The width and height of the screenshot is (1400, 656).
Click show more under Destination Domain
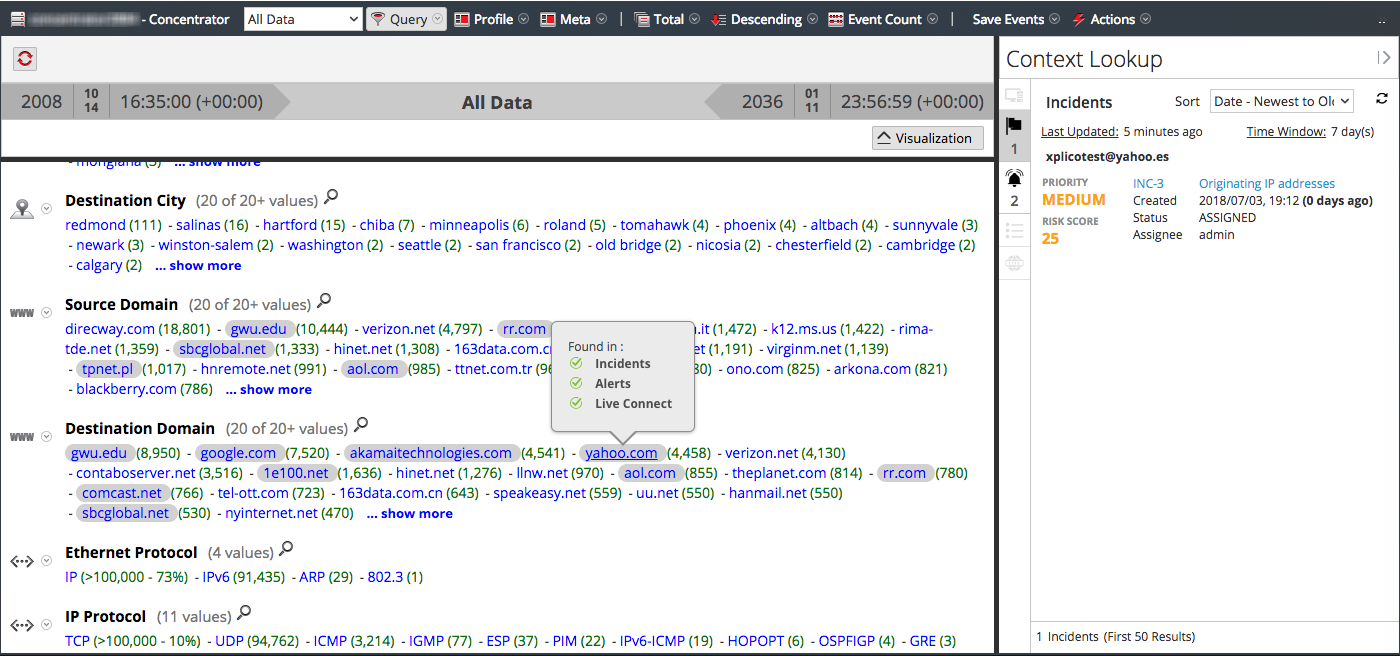coord(409,514)
